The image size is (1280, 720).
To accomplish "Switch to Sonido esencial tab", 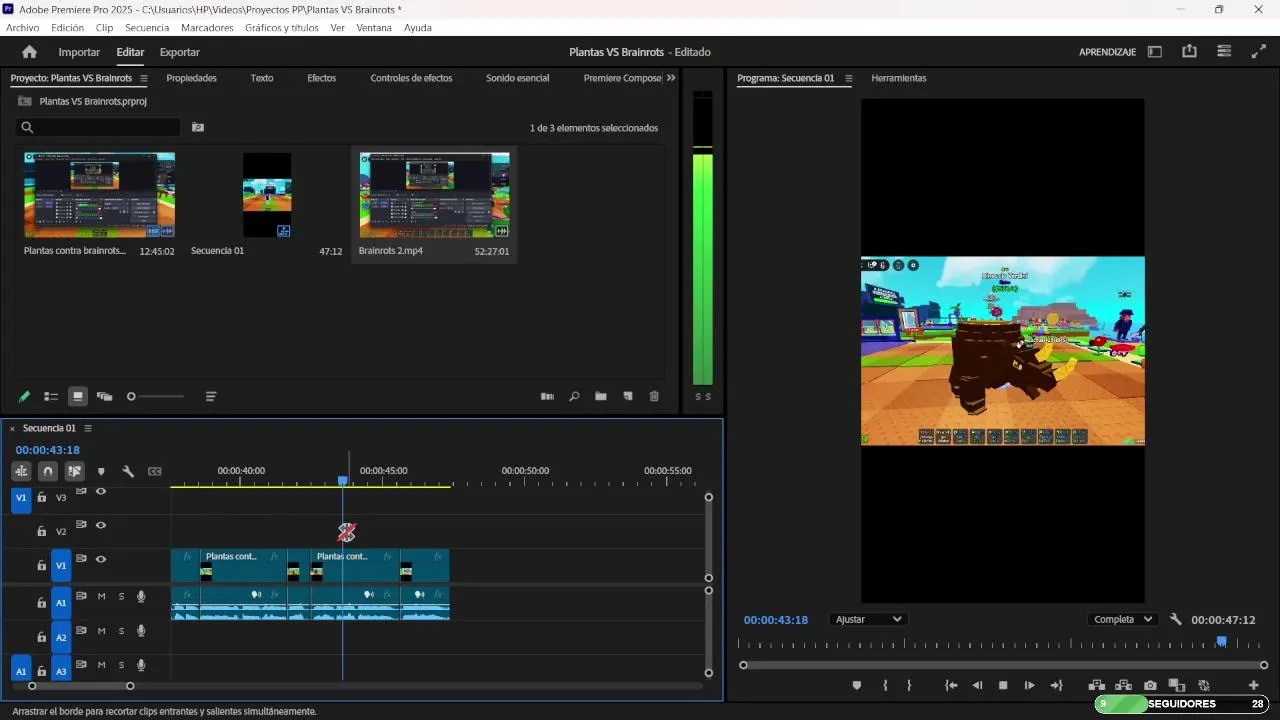I will click(517, 78).
